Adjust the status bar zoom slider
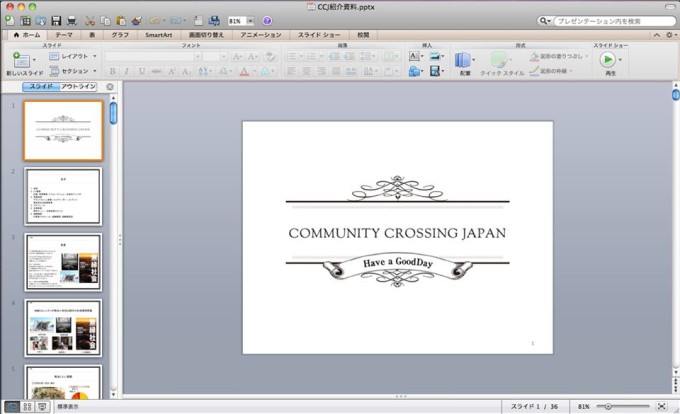 pyautogui.click(x=608, y=406)
